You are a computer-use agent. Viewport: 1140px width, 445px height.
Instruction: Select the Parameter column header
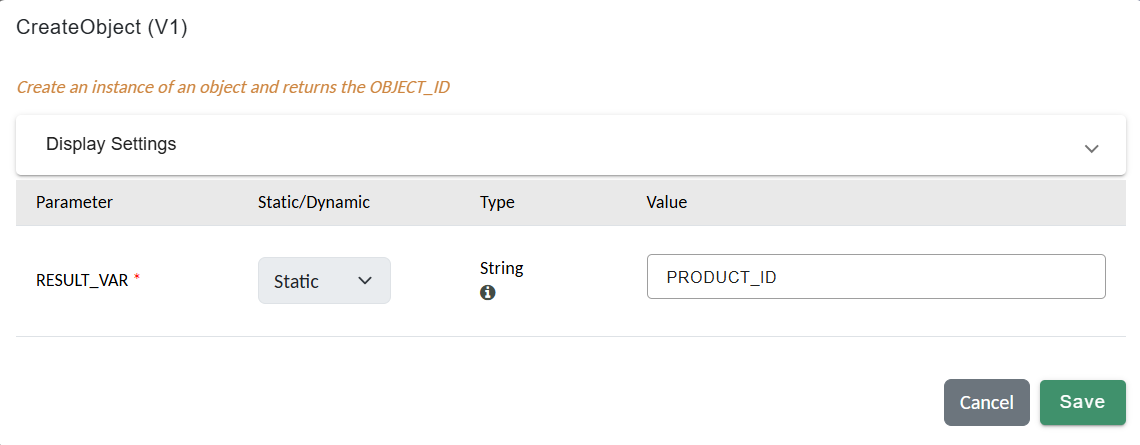point(74,202)
